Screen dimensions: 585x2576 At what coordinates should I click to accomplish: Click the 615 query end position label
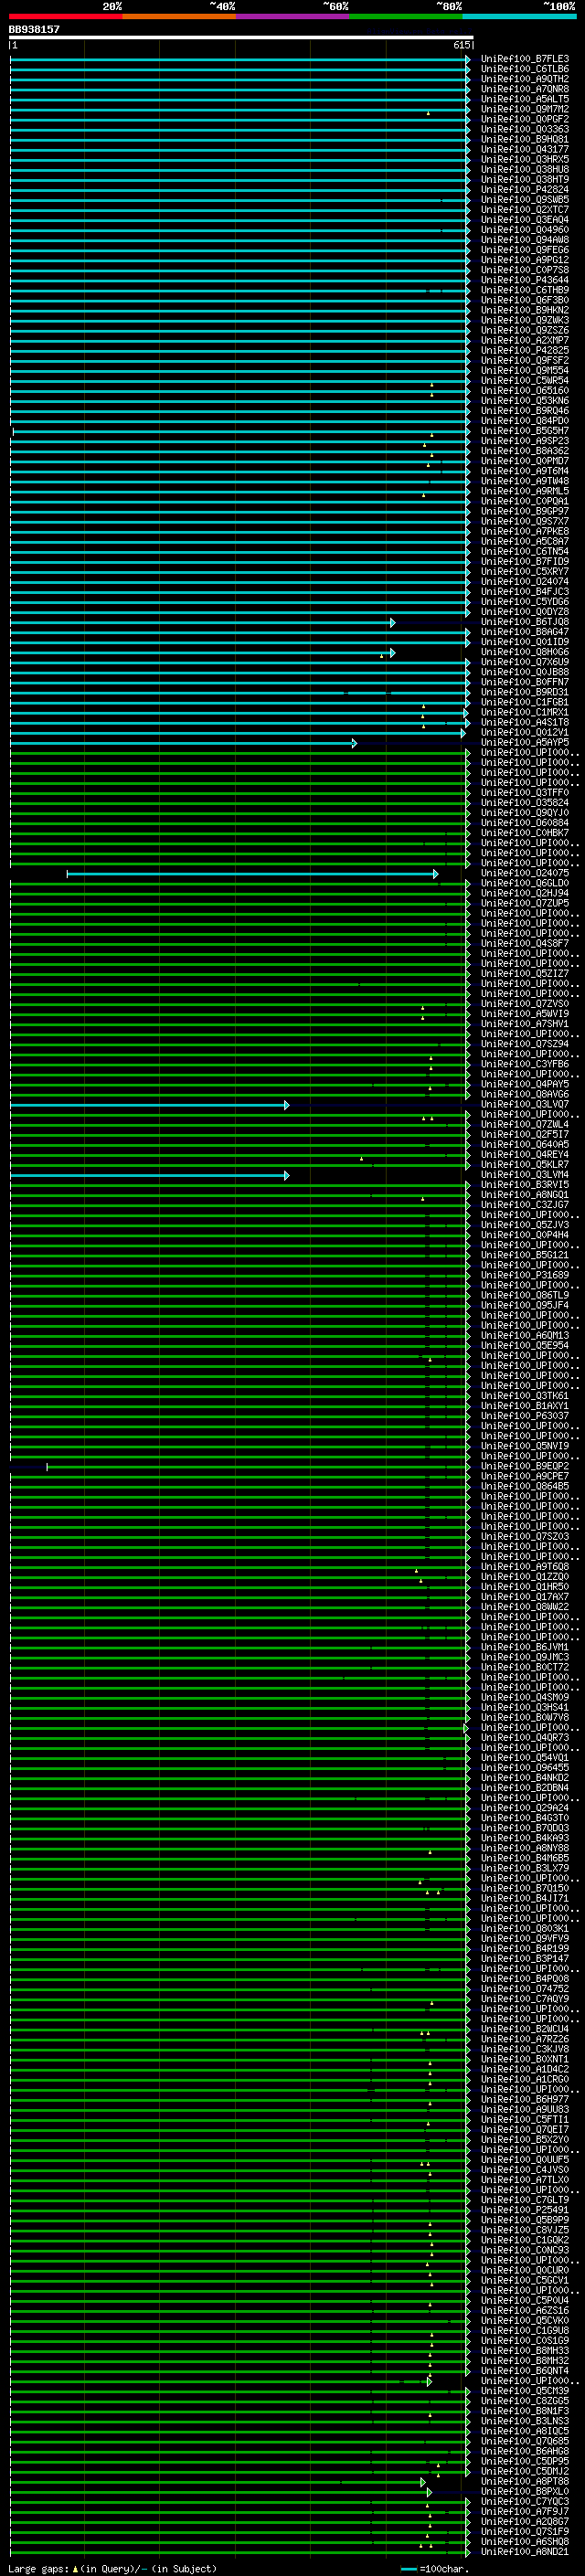coord(461,45)
